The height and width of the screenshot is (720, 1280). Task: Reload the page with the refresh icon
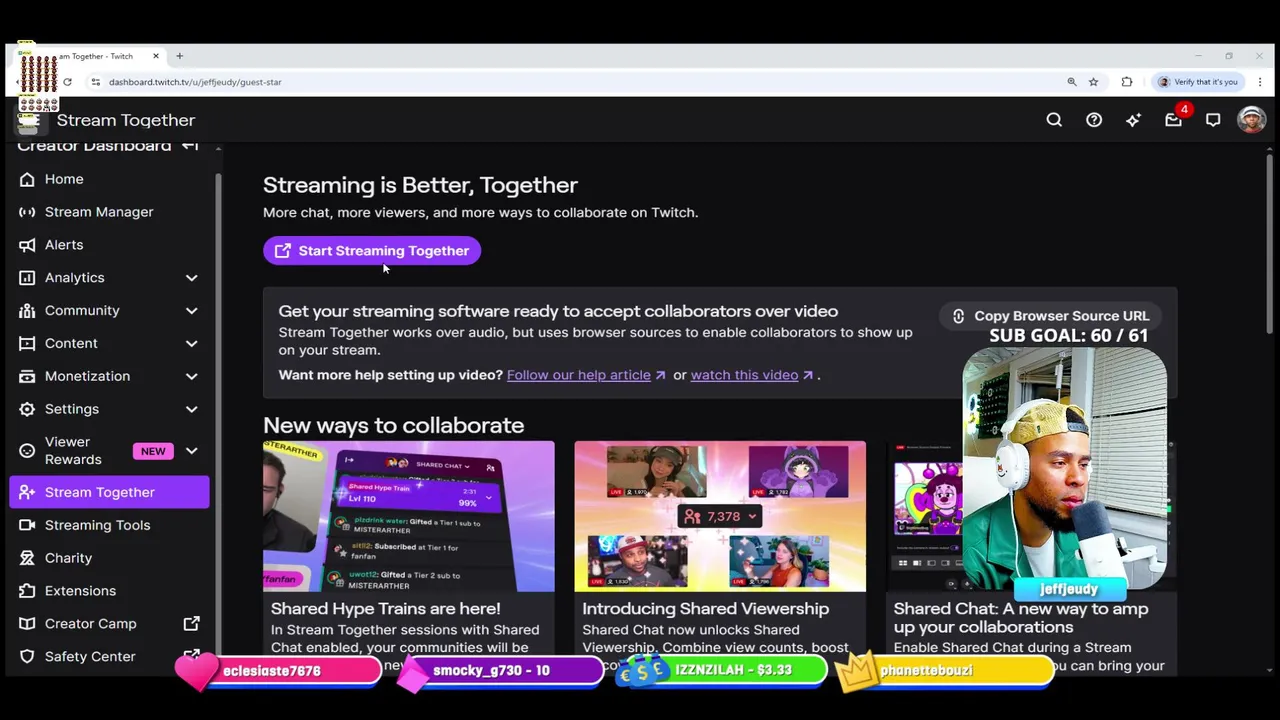[x=67, y=82]
